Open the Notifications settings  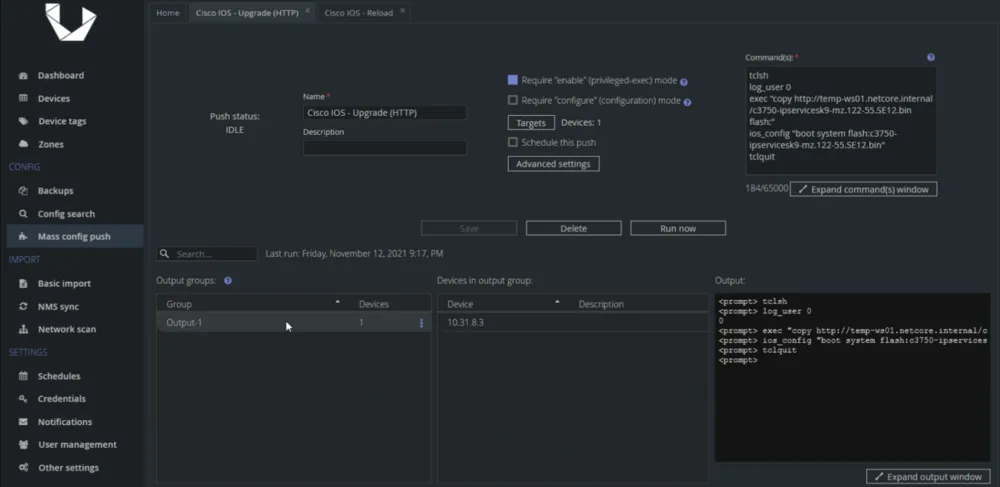64,422
